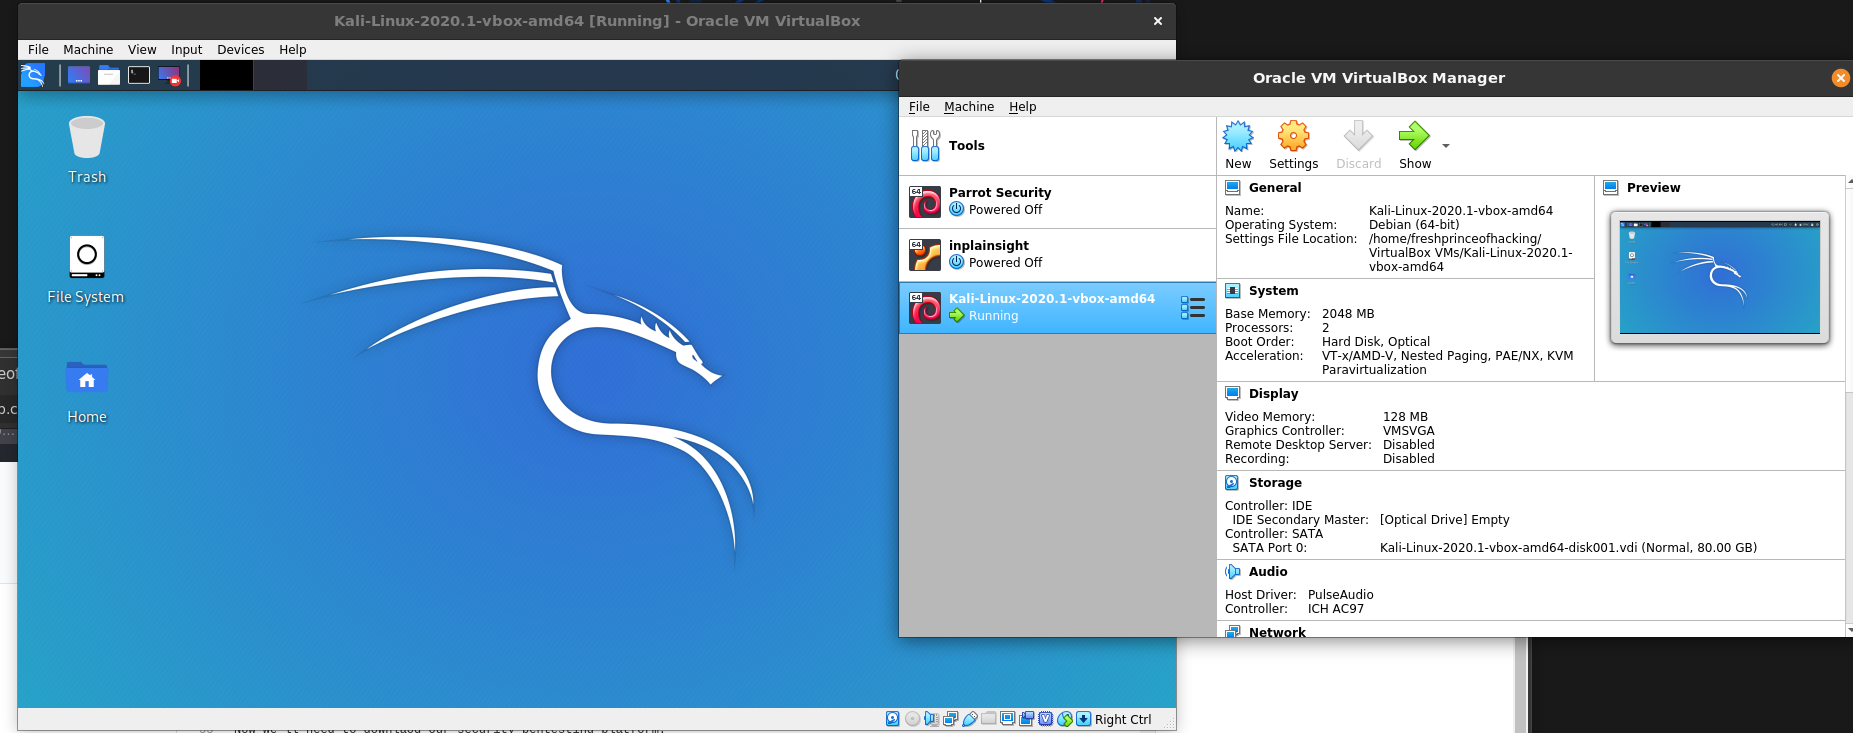Open the File menu in VirtualBox Manager
The height and width of the screenshot is (733, 1853).
click(919, 107)
